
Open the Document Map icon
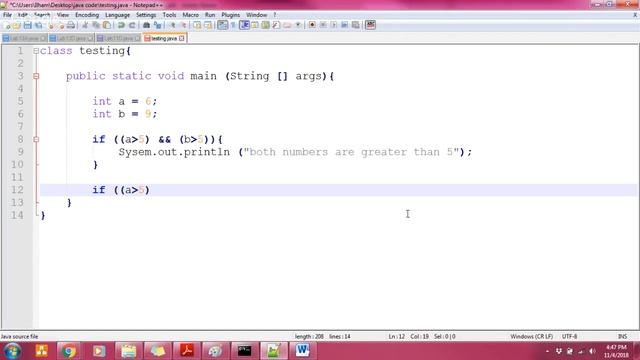tap(265, 25)
